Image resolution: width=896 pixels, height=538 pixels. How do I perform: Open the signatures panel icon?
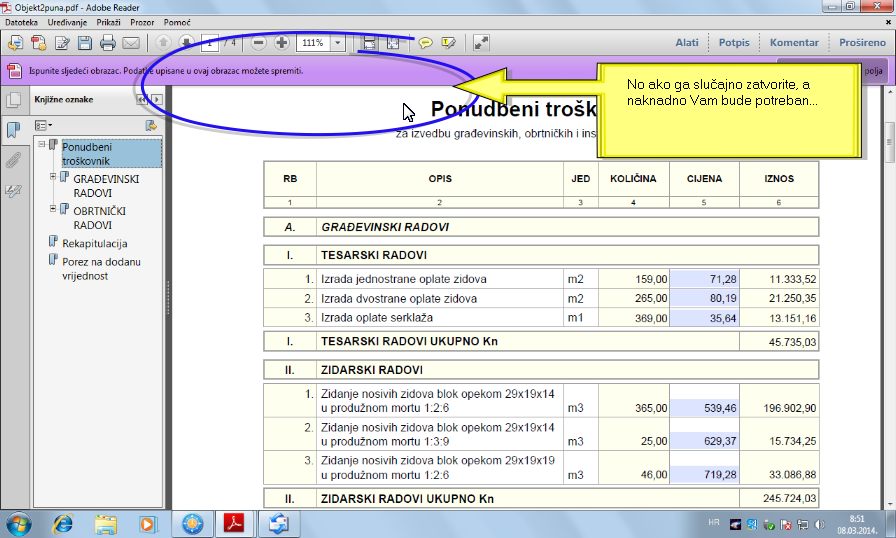(13, 191)
